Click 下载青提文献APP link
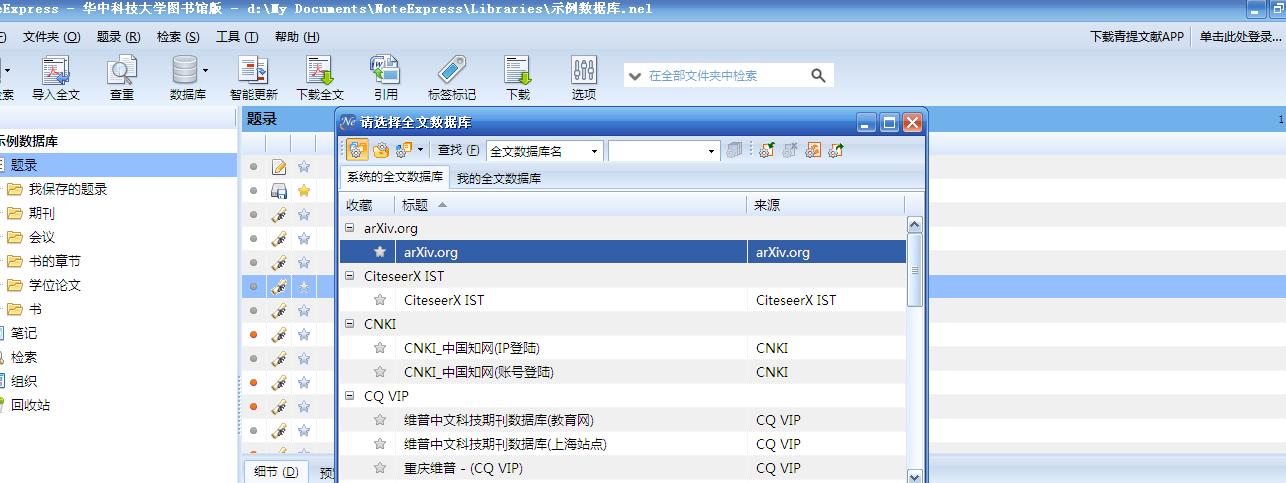 pyautogui.click(x=1137, y=37)
